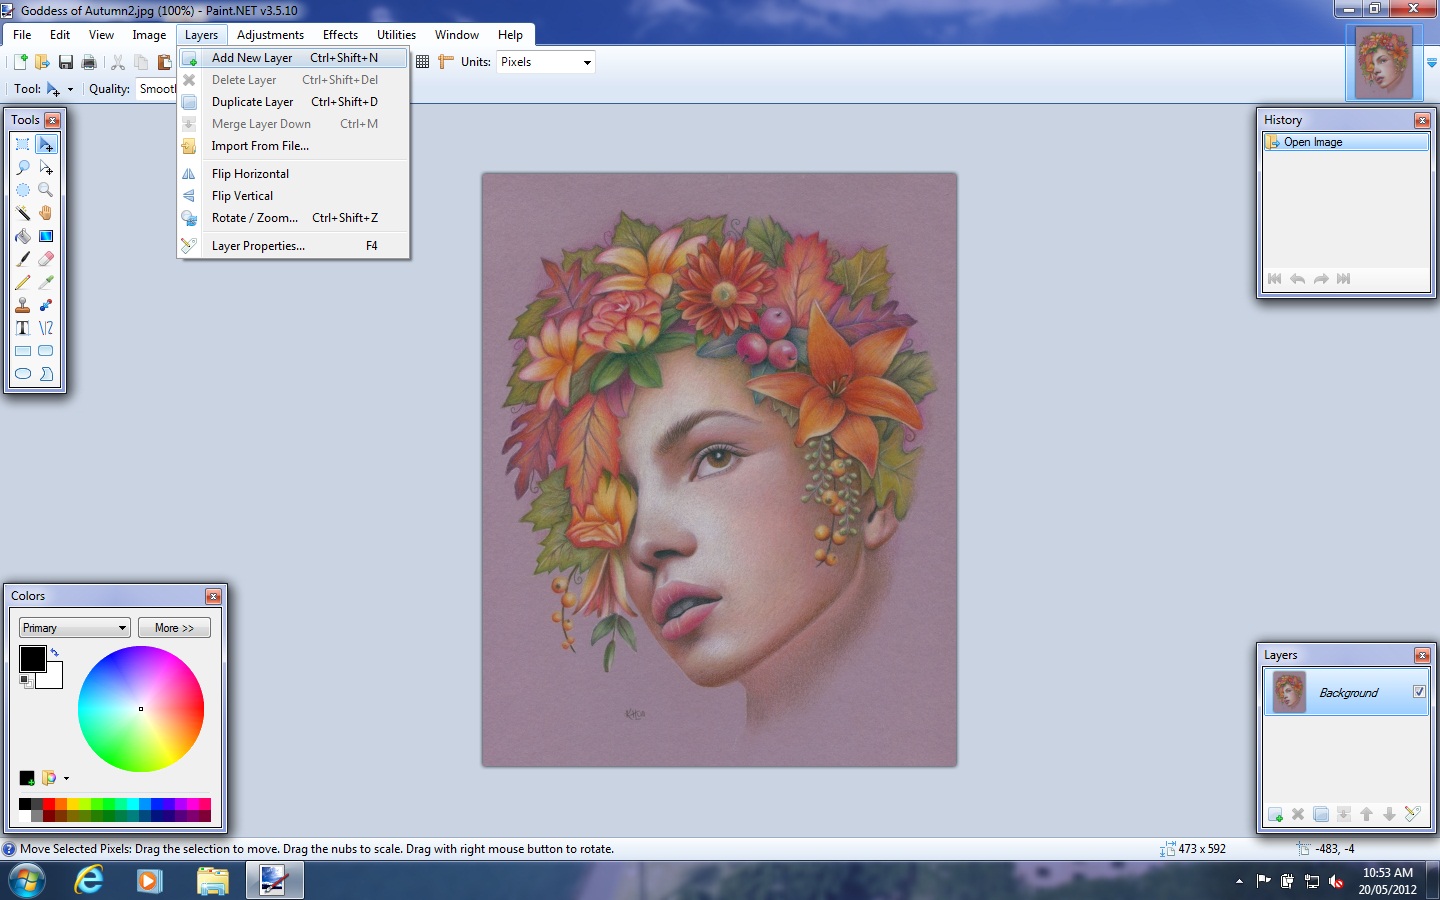This screenshot has width=1440, height=900.
Task: Select the Gradient tool
Action: (46, 237)
